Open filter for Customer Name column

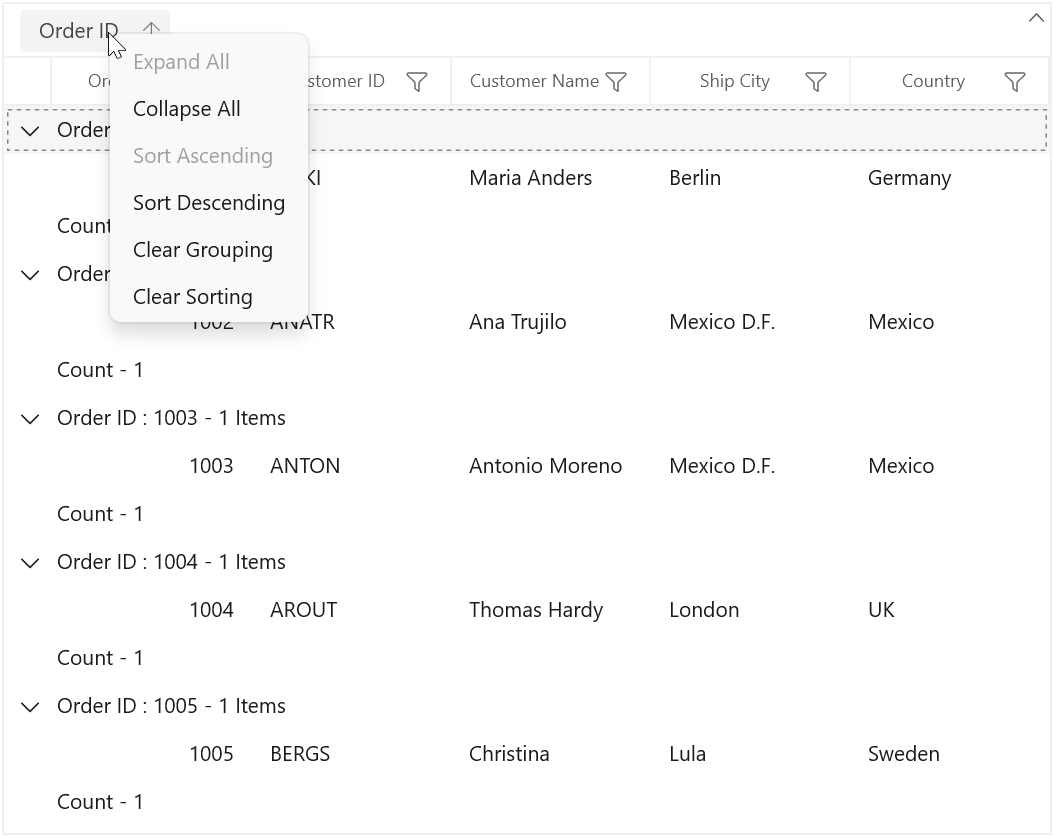point(616,82)
